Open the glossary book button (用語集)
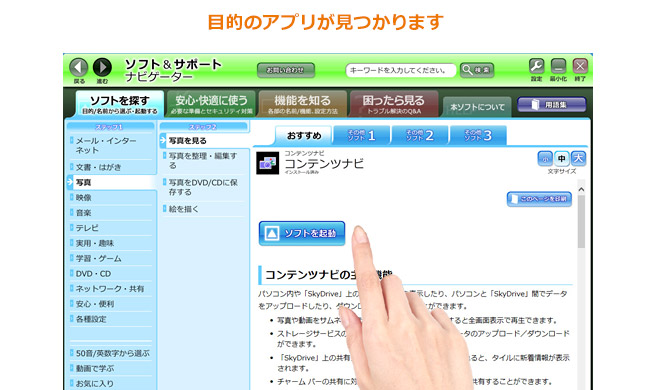 point(551,104)
